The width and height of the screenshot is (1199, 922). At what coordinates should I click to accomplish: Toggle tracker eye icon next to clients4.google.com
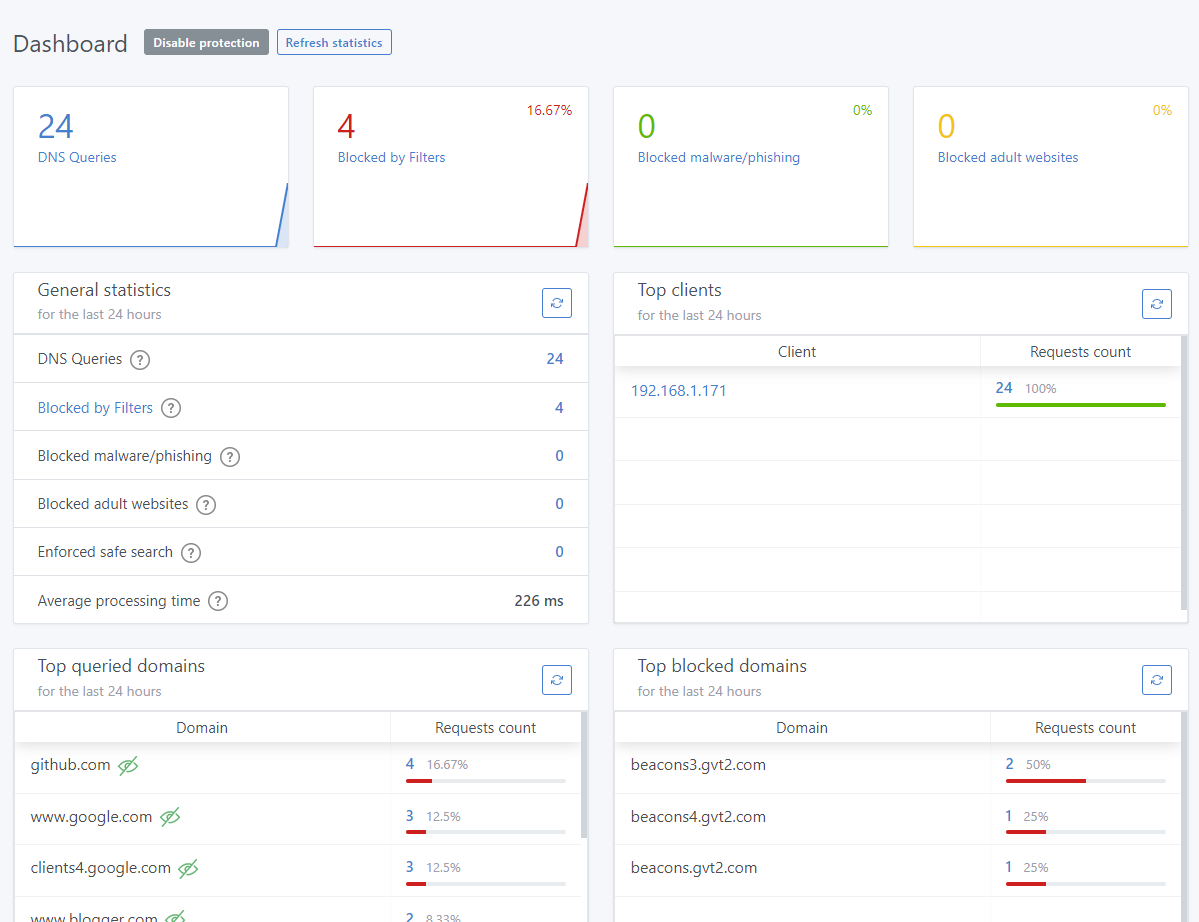click(188, 868)
